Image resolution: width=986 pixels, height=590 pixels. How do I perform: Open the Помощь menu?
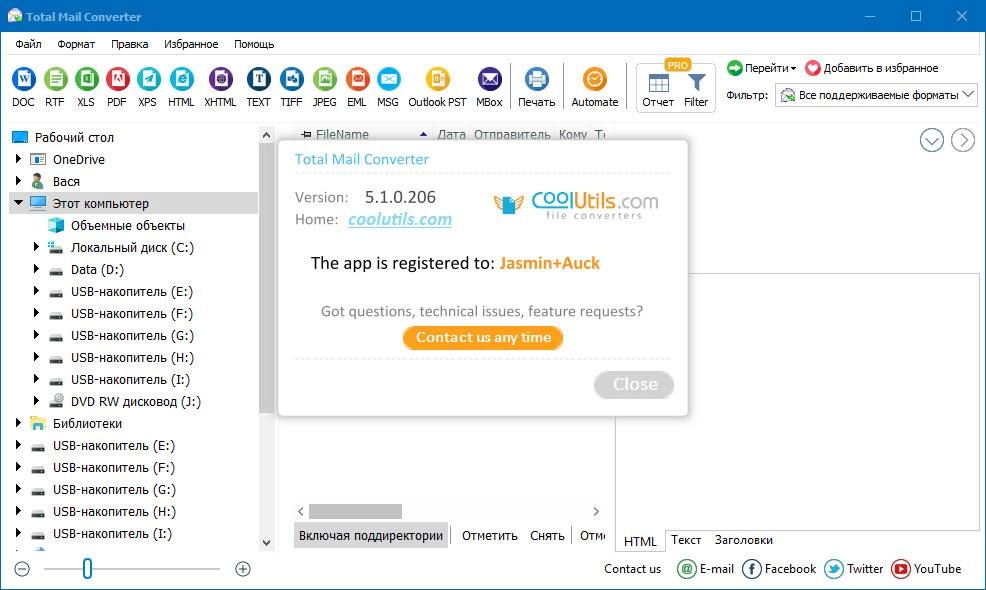[x=254, y=44]
